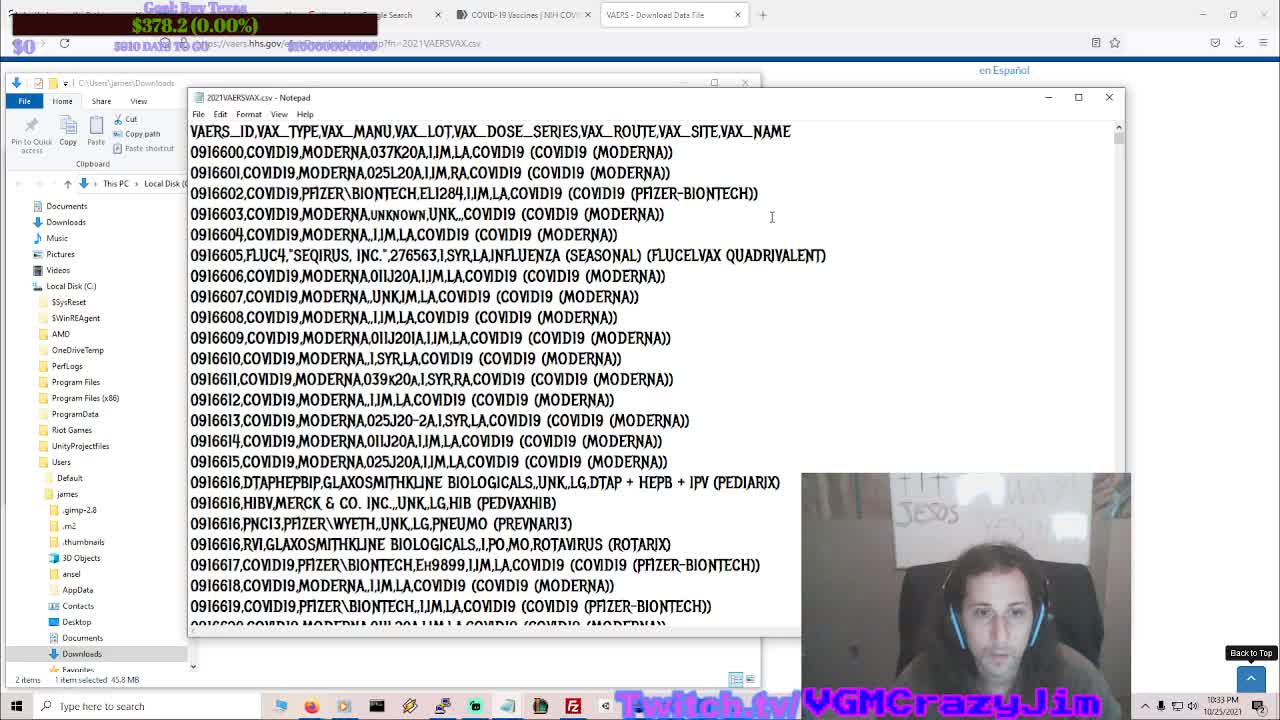Open Notepad's Edit menu
The width and height of the screenshot is (1280, 720).
click(220, 114)
